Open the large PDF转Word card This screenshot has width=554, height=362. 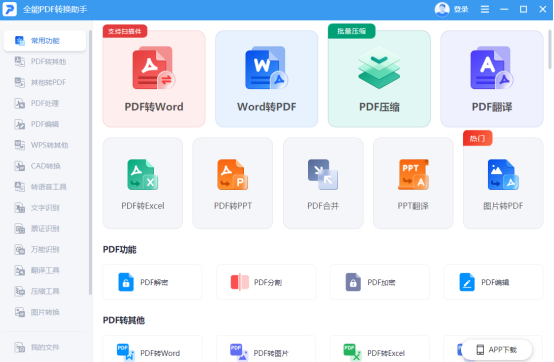pyautogui.click(x=154, y=78)
